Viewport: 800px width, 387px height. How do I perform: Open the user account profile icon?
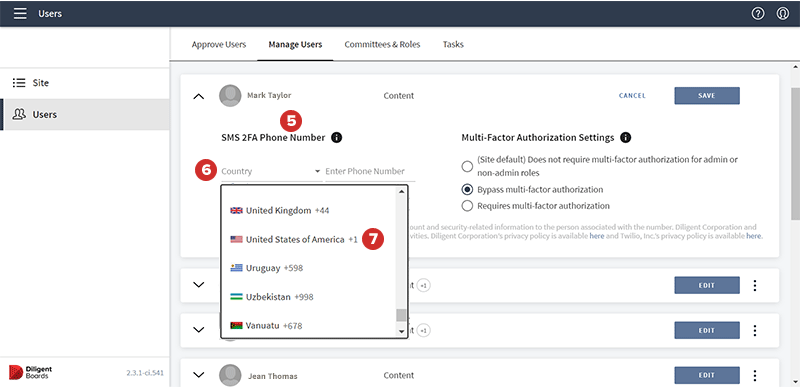tap(783, 14)
